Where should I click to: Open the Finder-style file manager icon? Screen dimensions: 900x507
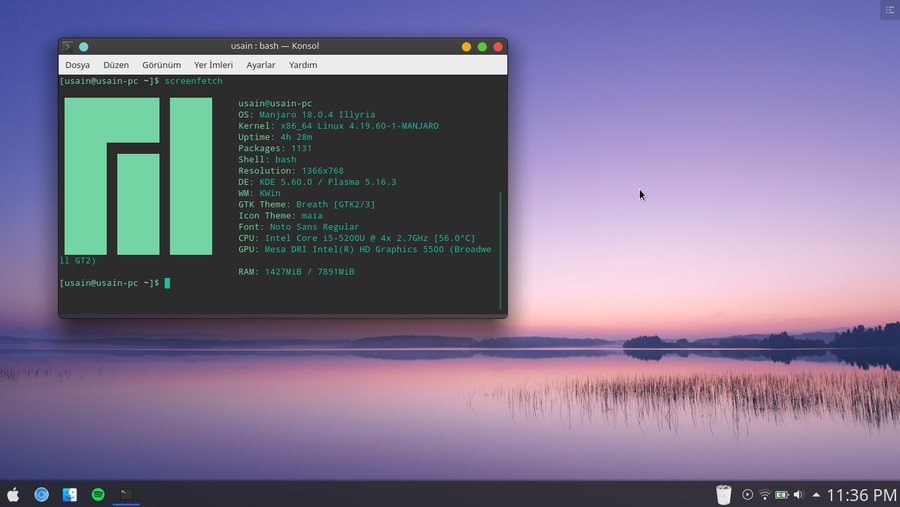coord(70,494)
